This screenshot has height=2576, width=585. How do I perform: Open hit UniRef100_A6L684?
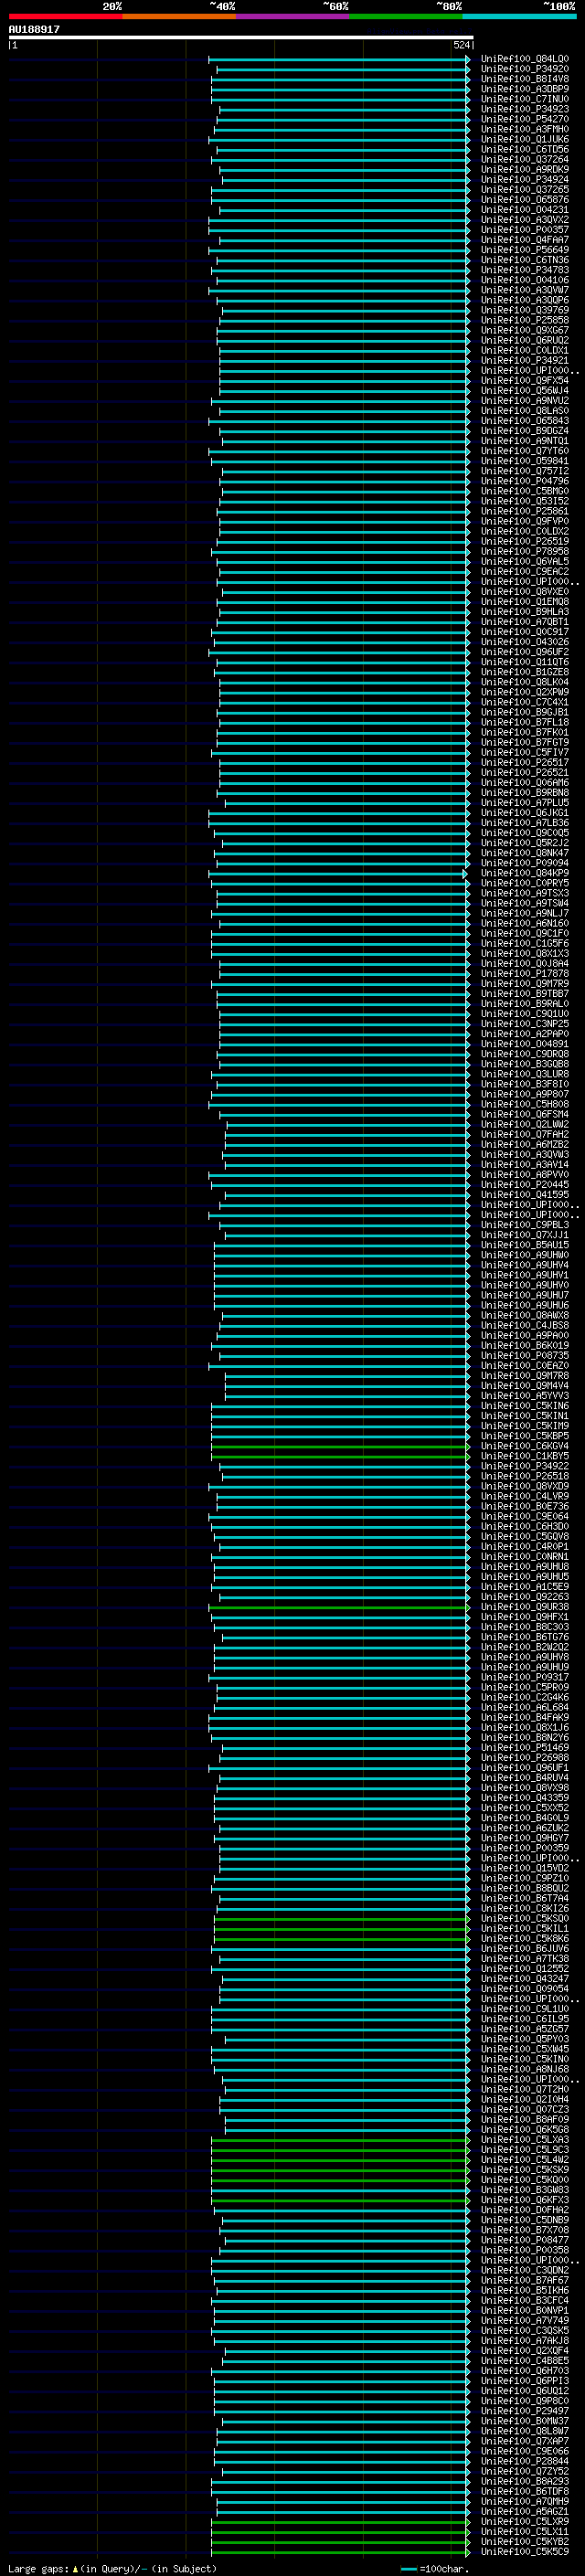[525, 1707]
